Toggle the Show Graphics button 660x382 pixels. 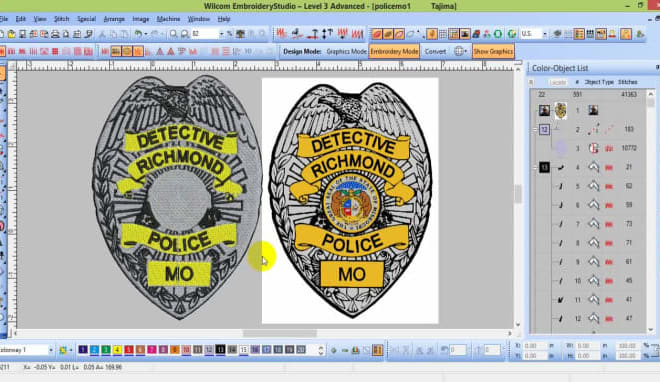[493, 51]
